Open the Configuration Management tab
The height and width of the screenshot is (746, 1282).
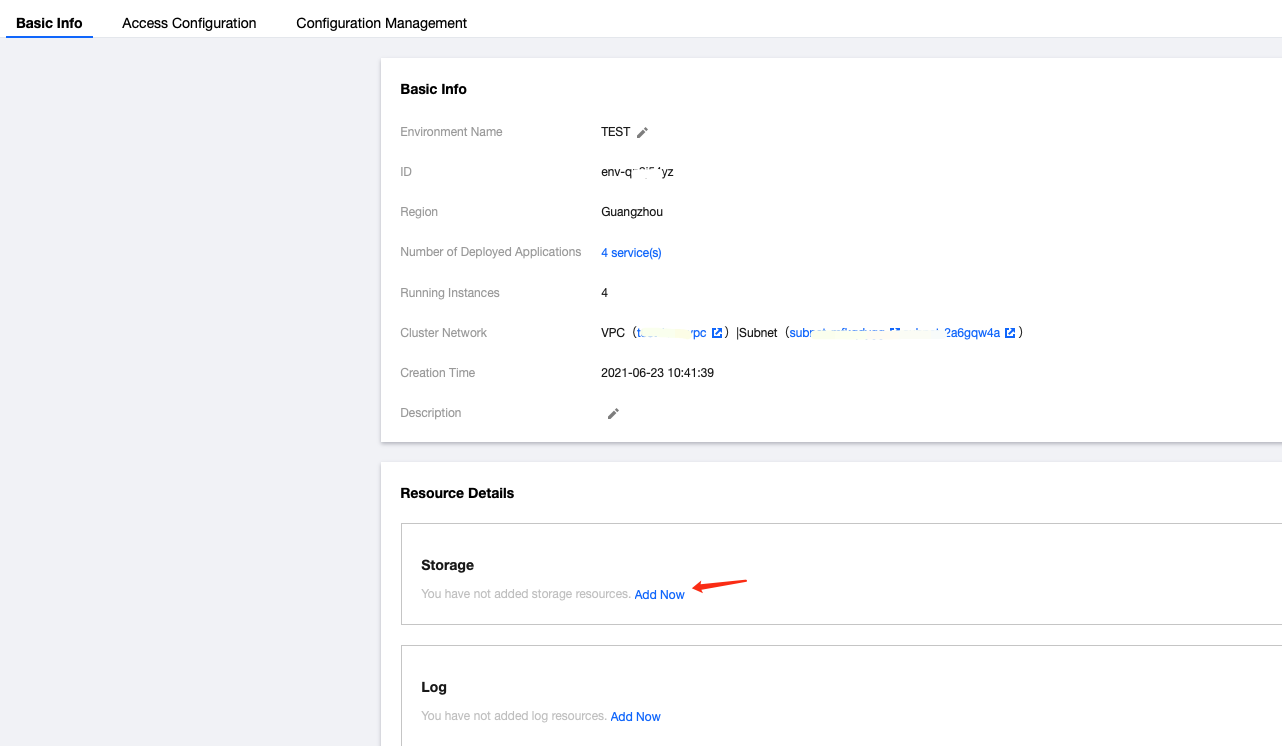pos(381,23)
